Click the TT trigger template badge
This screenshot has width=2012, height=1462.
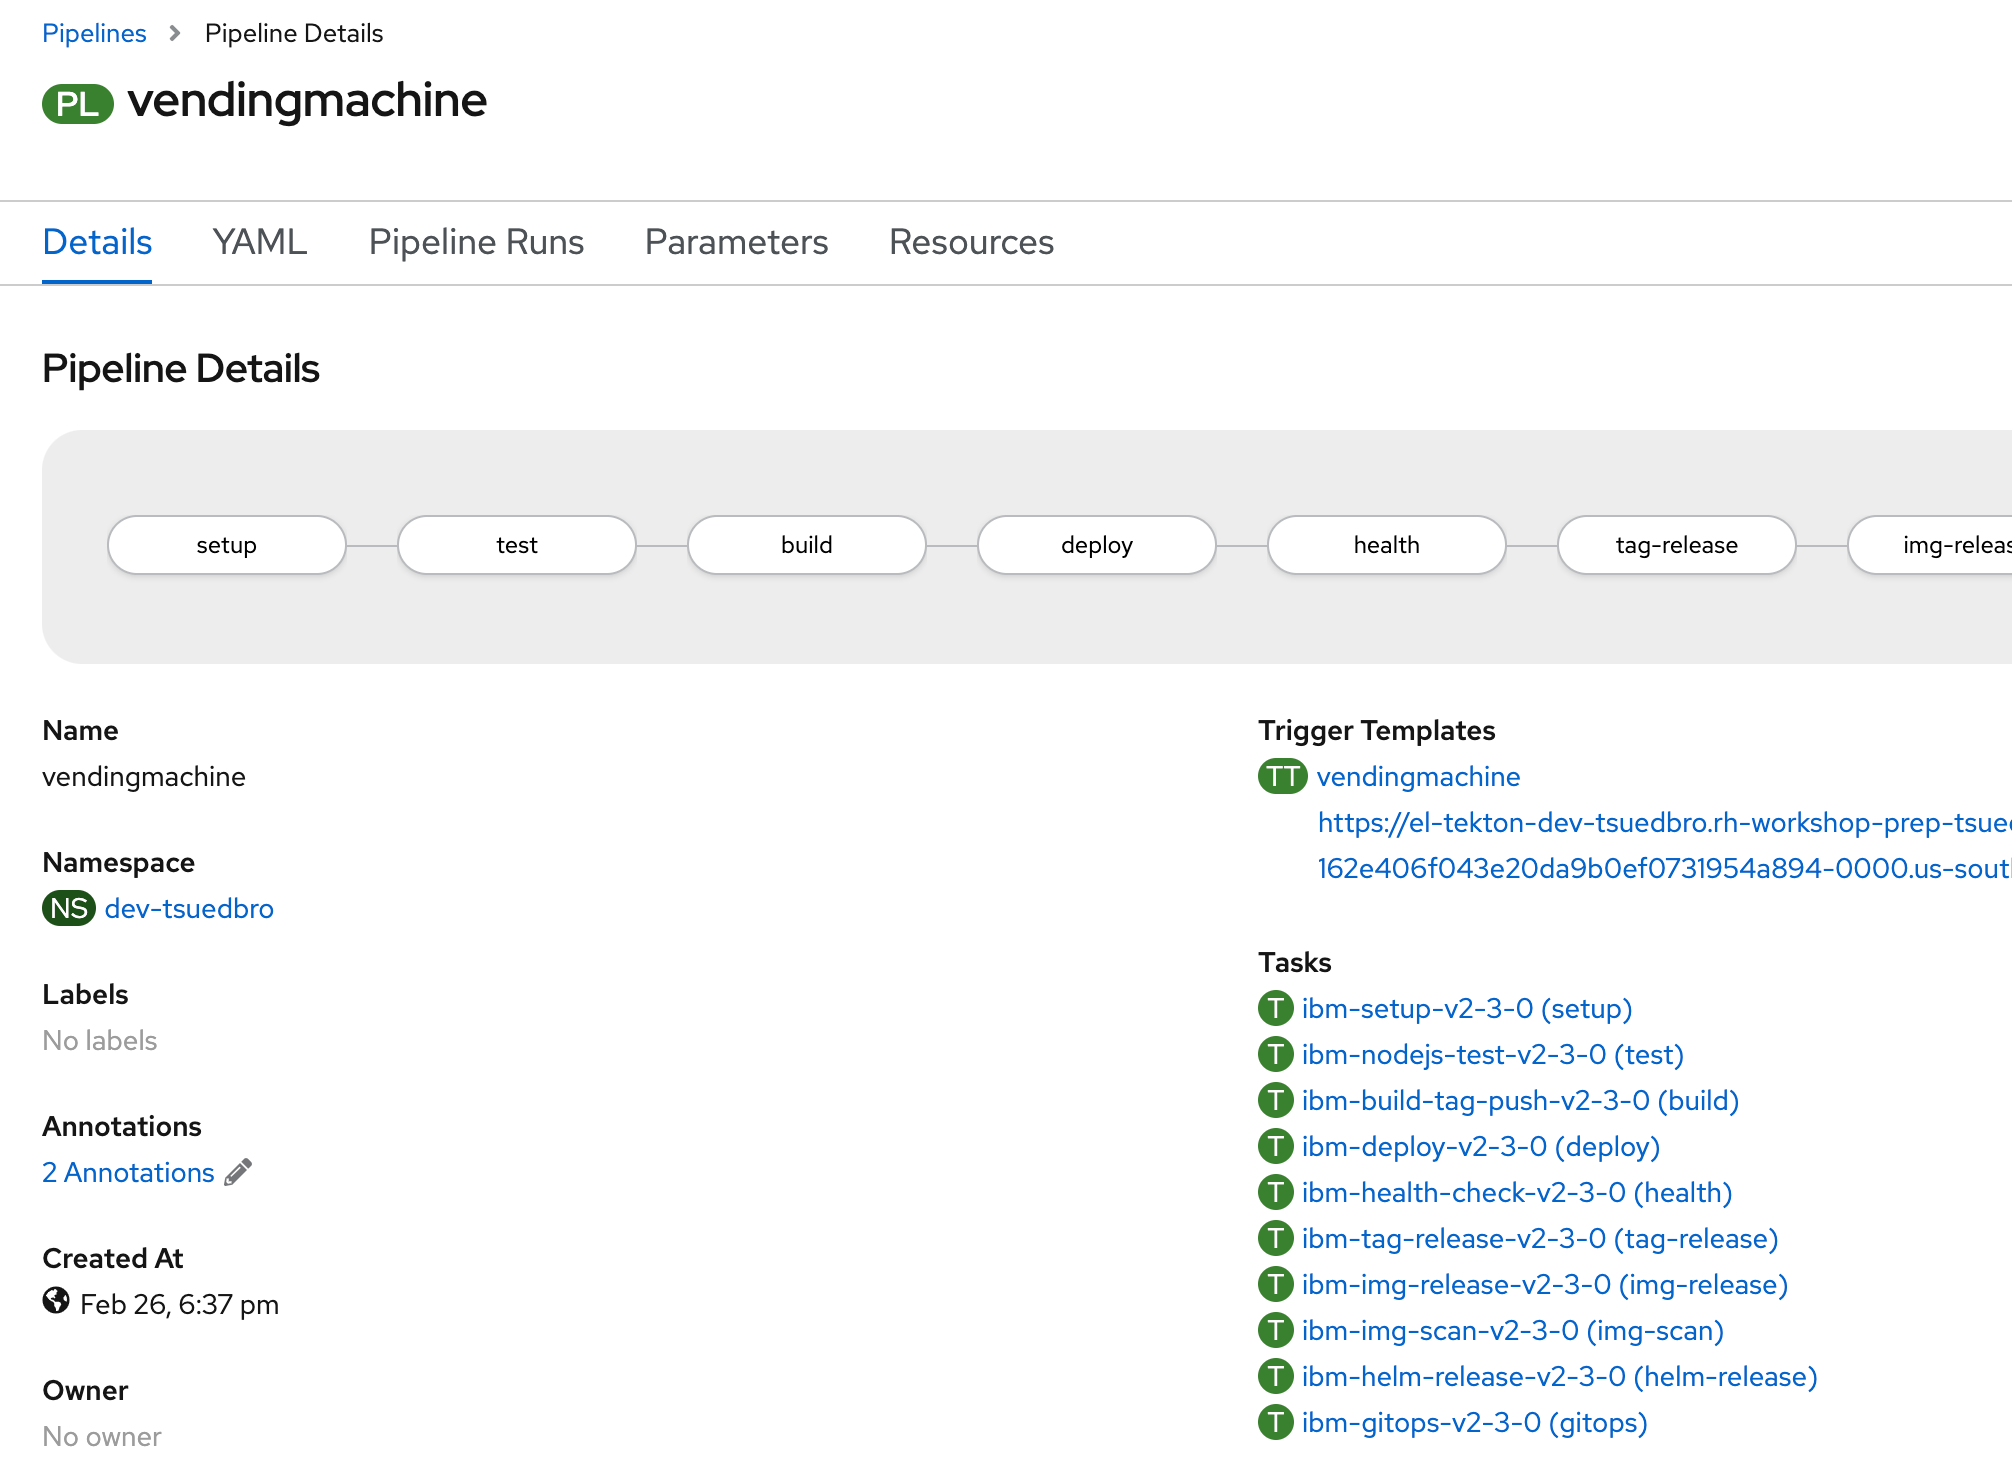1282,776
